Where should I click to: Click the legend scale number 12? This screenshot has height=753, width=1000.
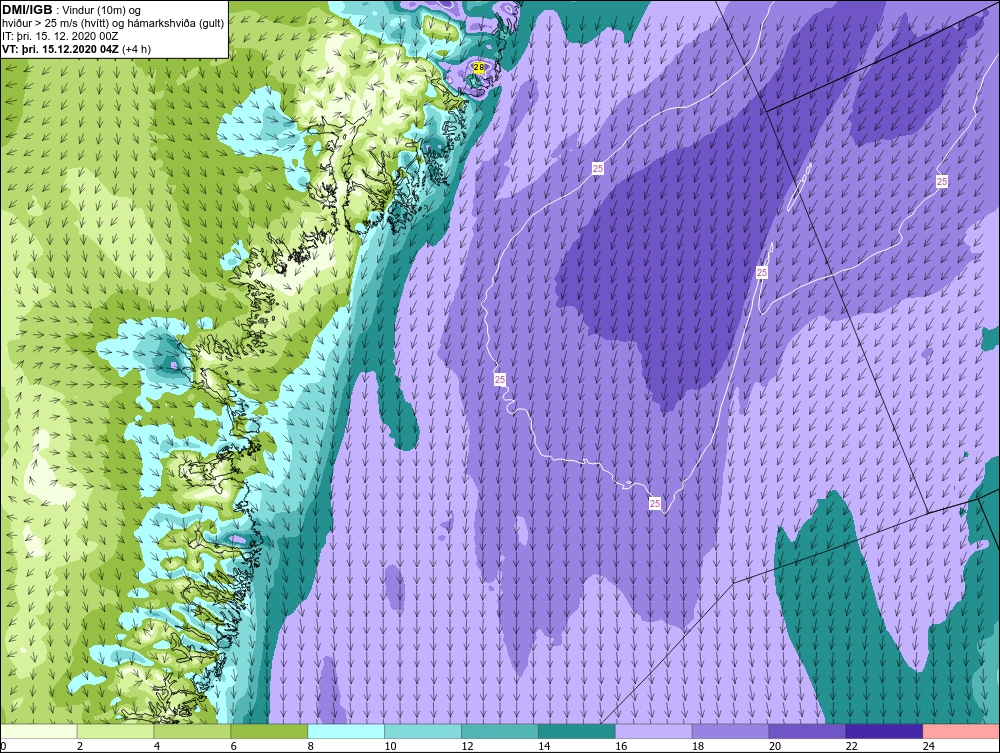click(x=468, y=746)
